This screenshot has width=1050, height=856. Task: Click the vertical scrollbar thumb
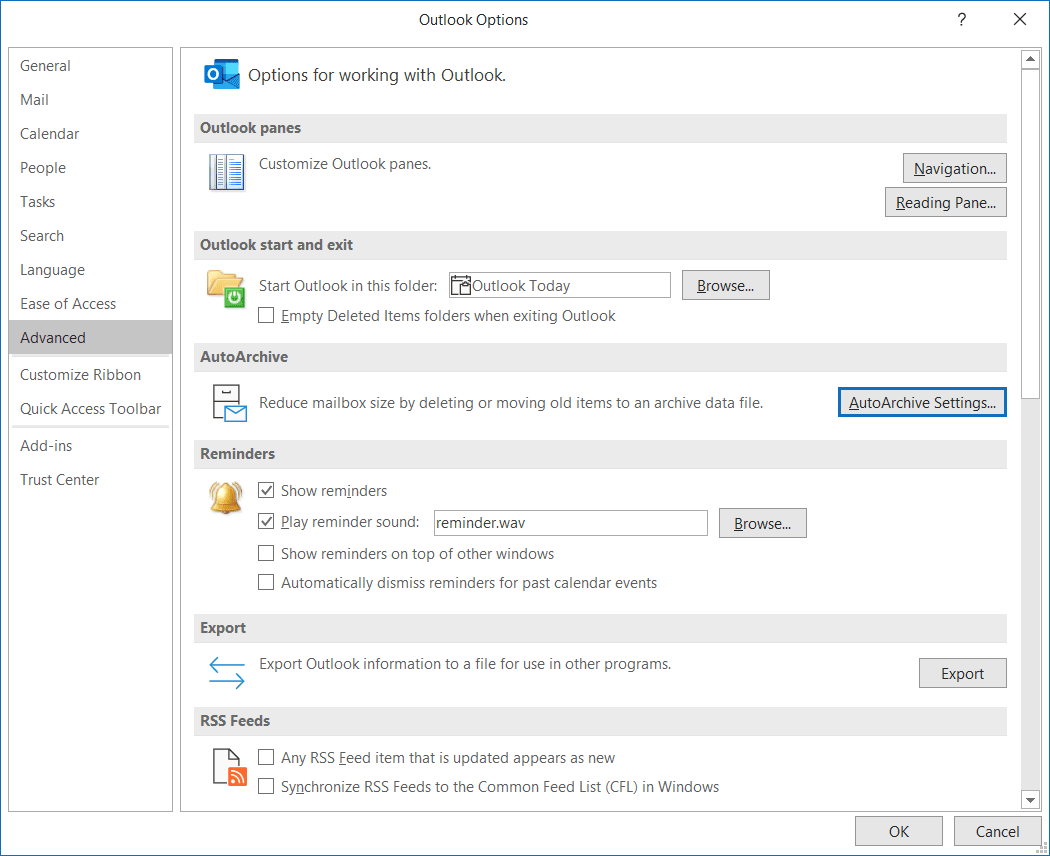1030,234
